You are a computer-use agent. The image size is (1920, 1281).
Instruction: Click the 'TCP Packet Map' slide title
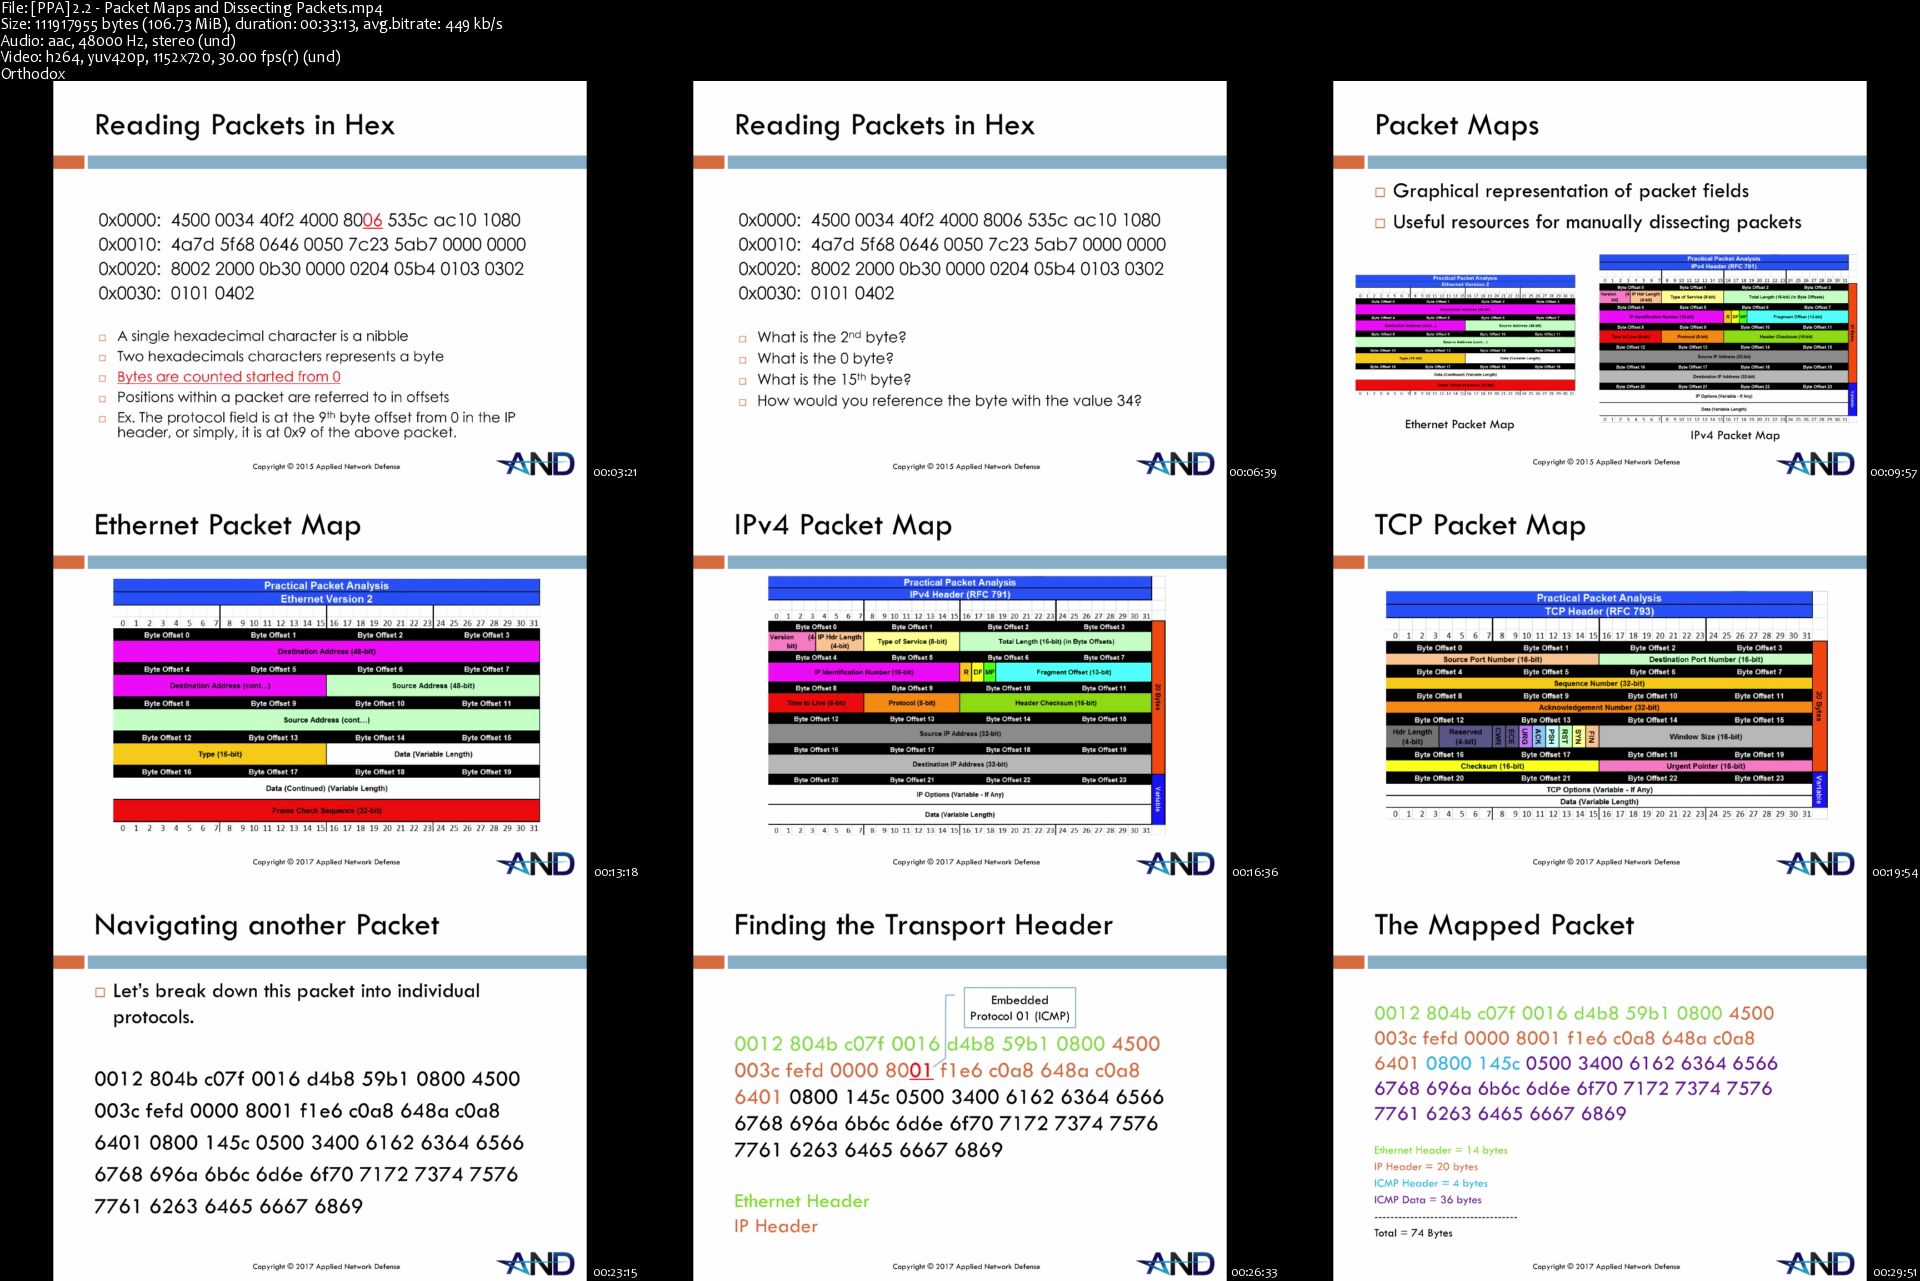[x=1480, y=526]
